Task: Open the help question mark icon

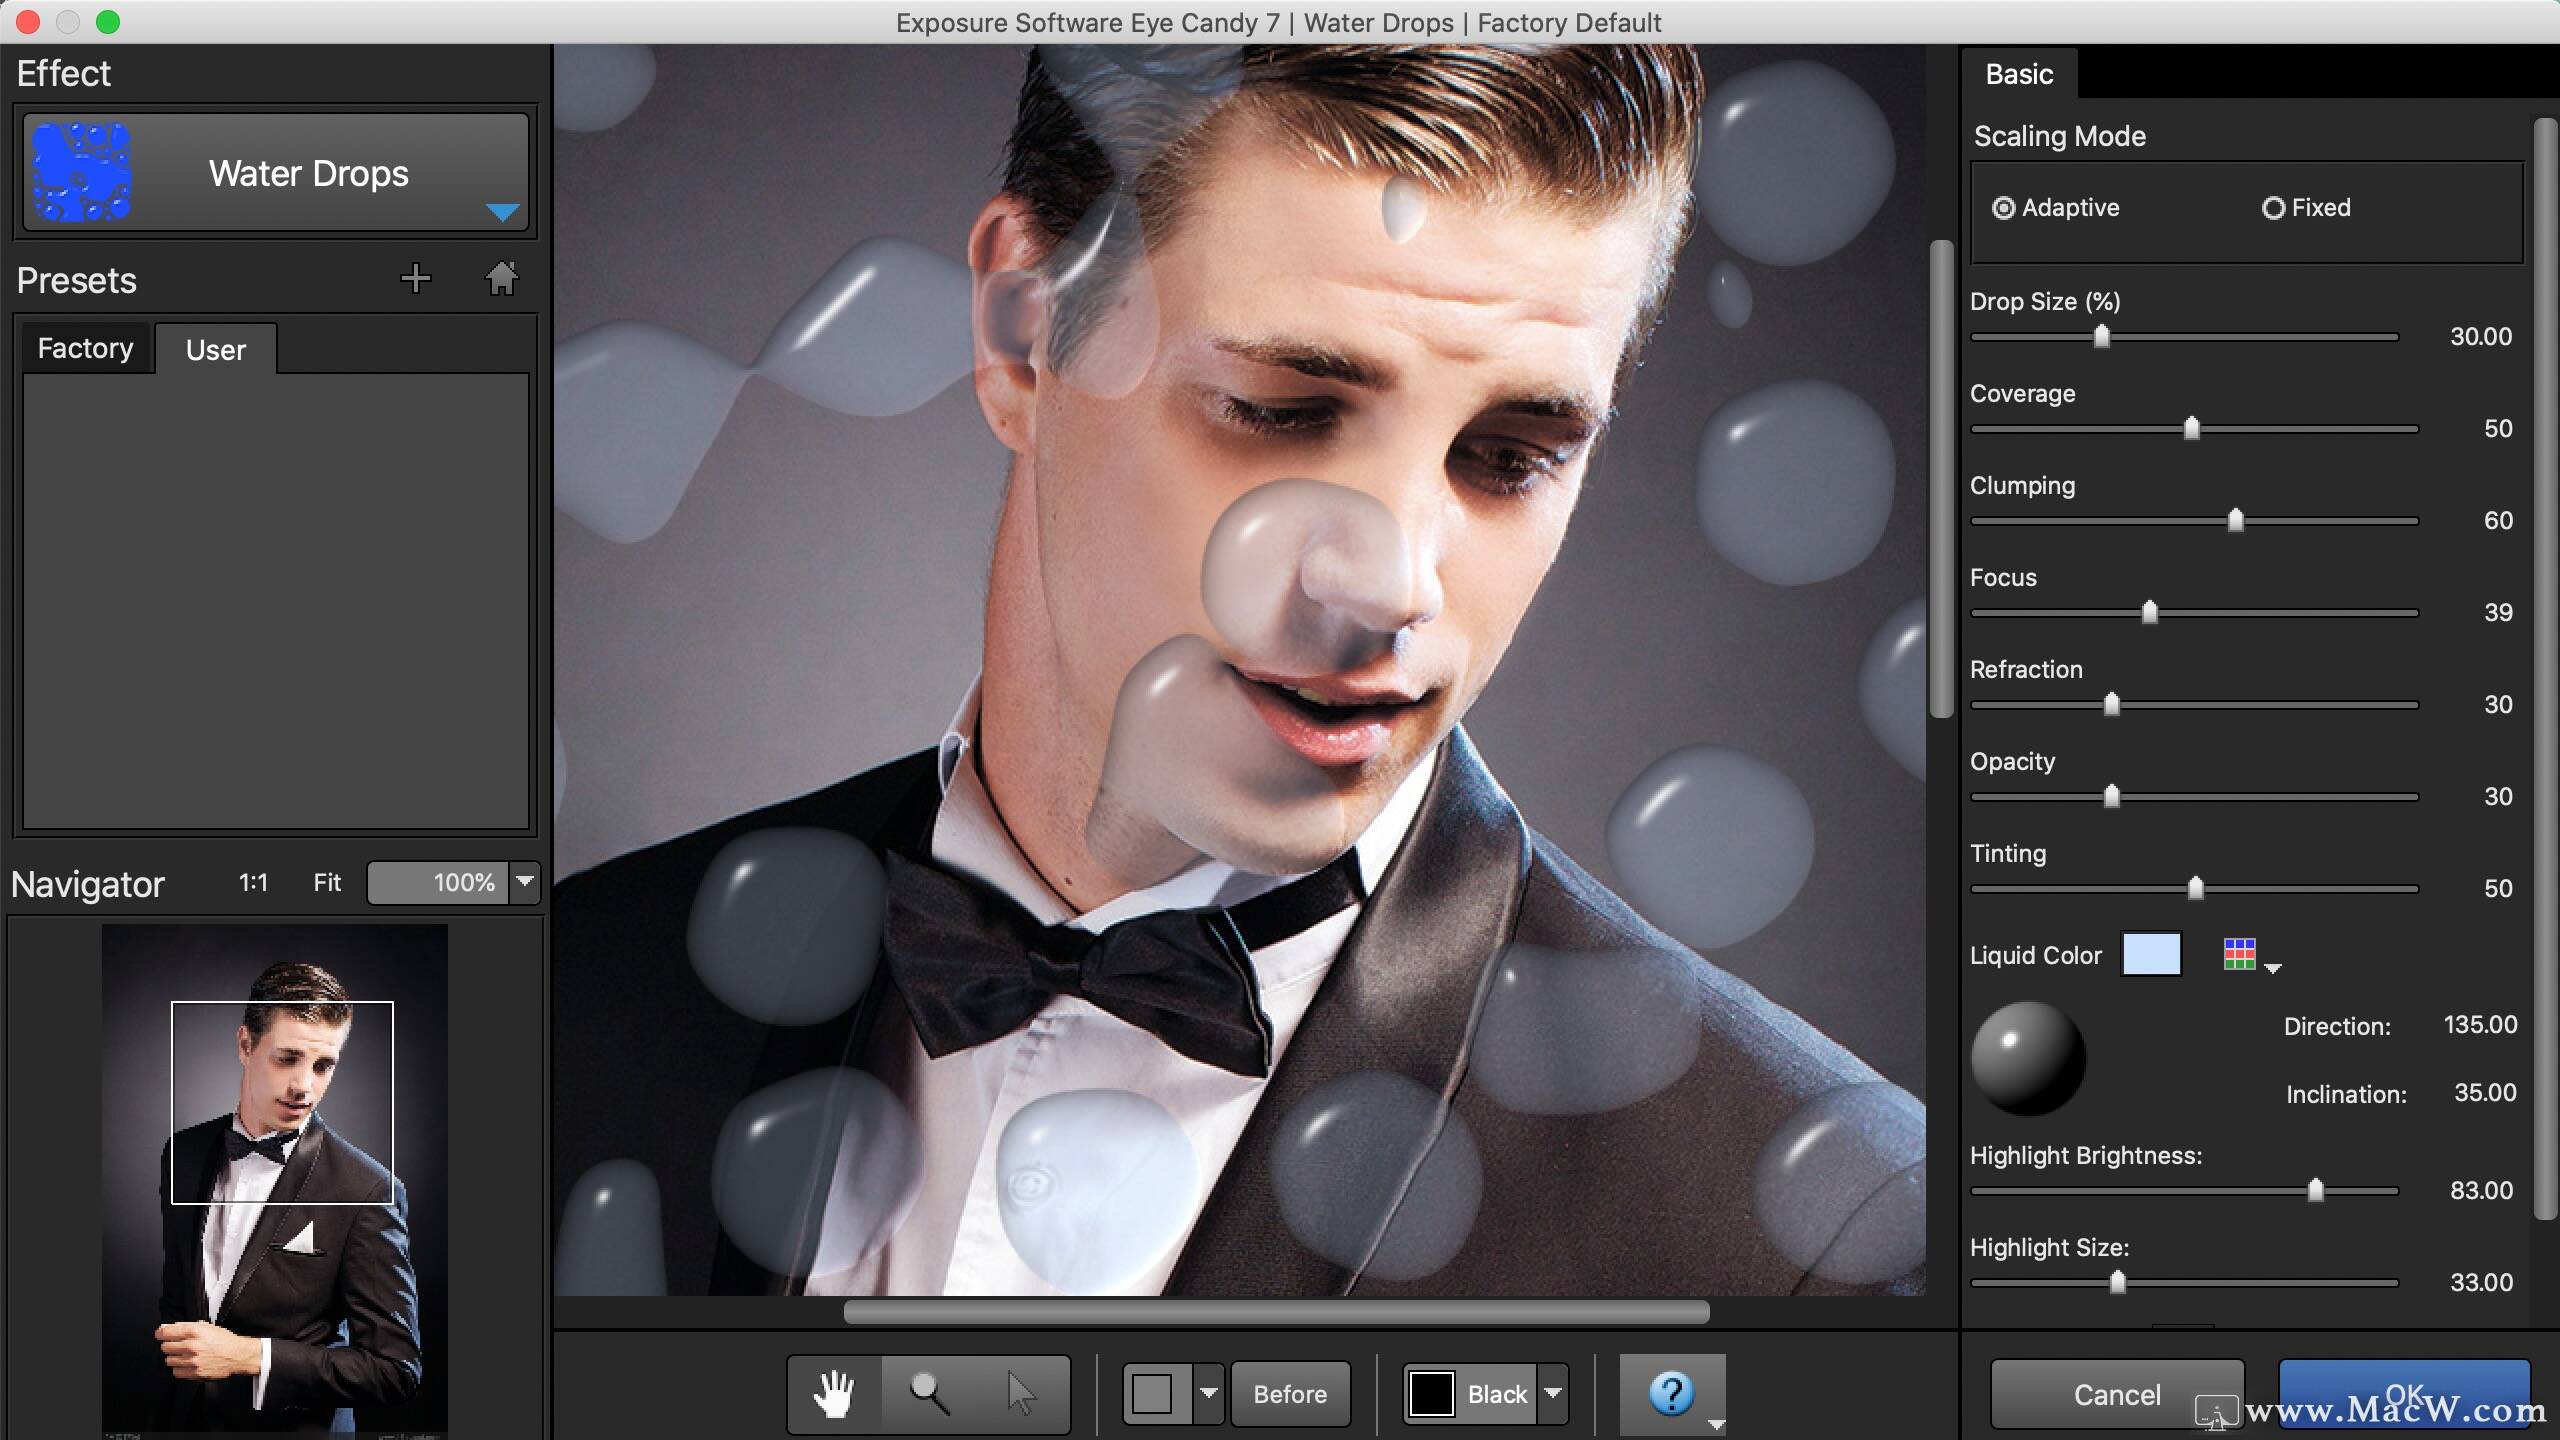Action: tap(1671, 1392)
